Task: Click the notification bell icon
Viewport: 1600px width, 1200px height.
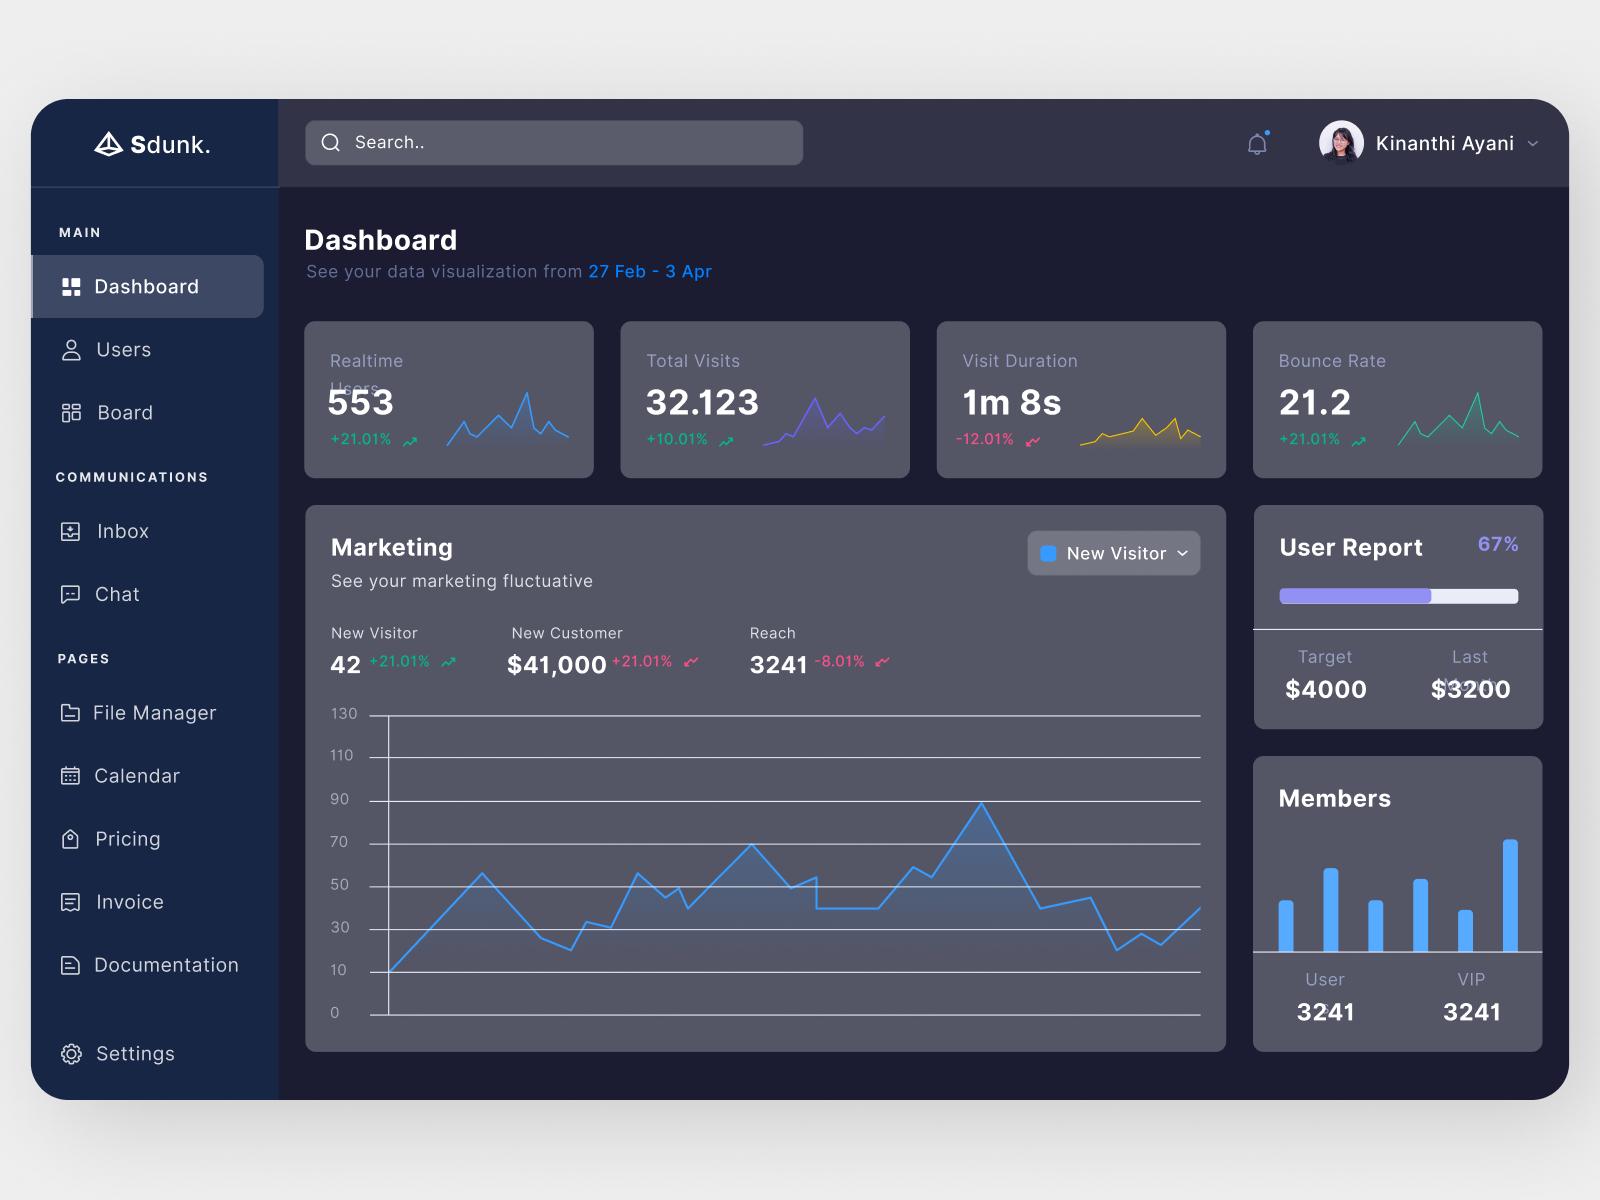Action: (x=1256, y=143)
